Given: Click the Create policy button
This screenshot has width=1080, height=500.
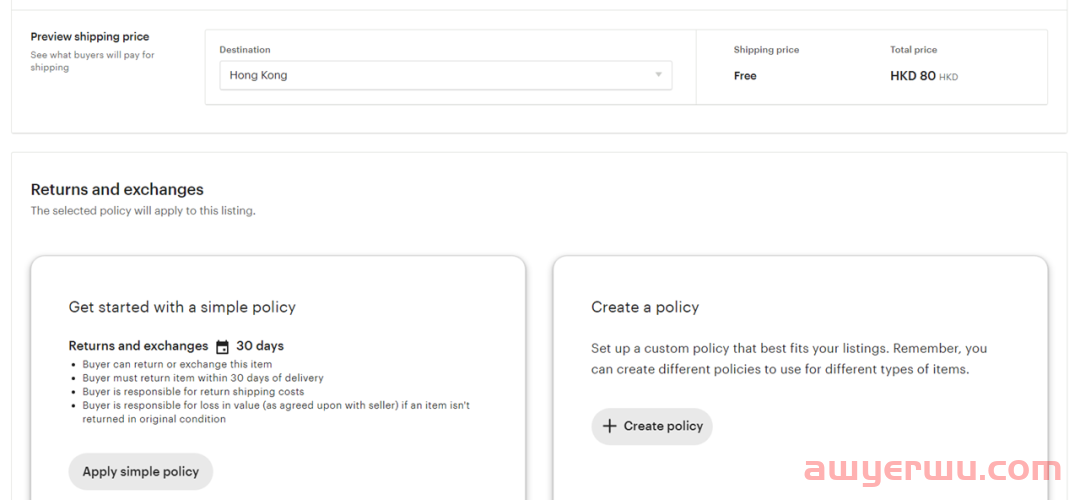Looking at the screenshot, I should pyautogui.click(x=652, y=426).
